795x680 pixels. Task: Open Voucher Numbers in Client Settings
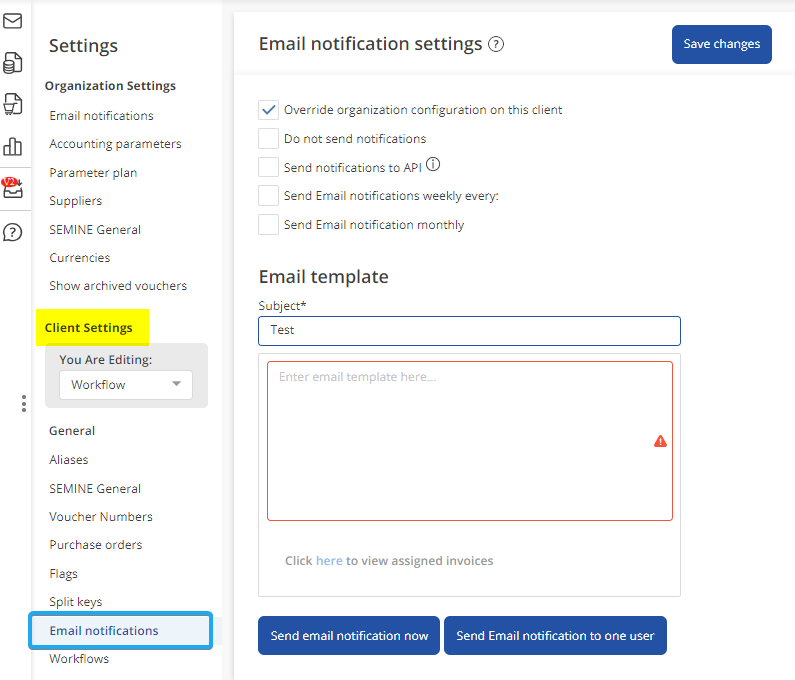tap(101, 517)
